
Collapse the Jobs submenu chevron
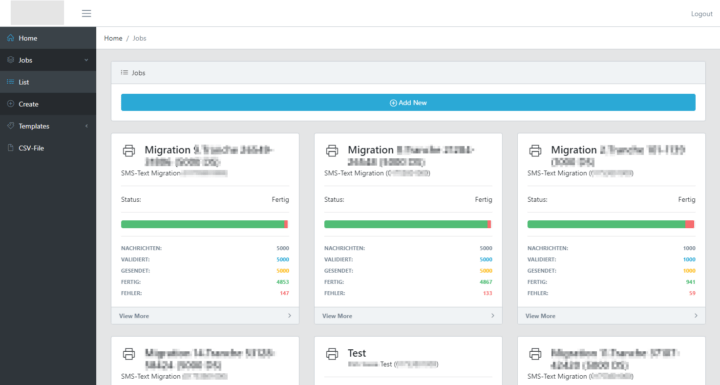[x=86, y=60]
